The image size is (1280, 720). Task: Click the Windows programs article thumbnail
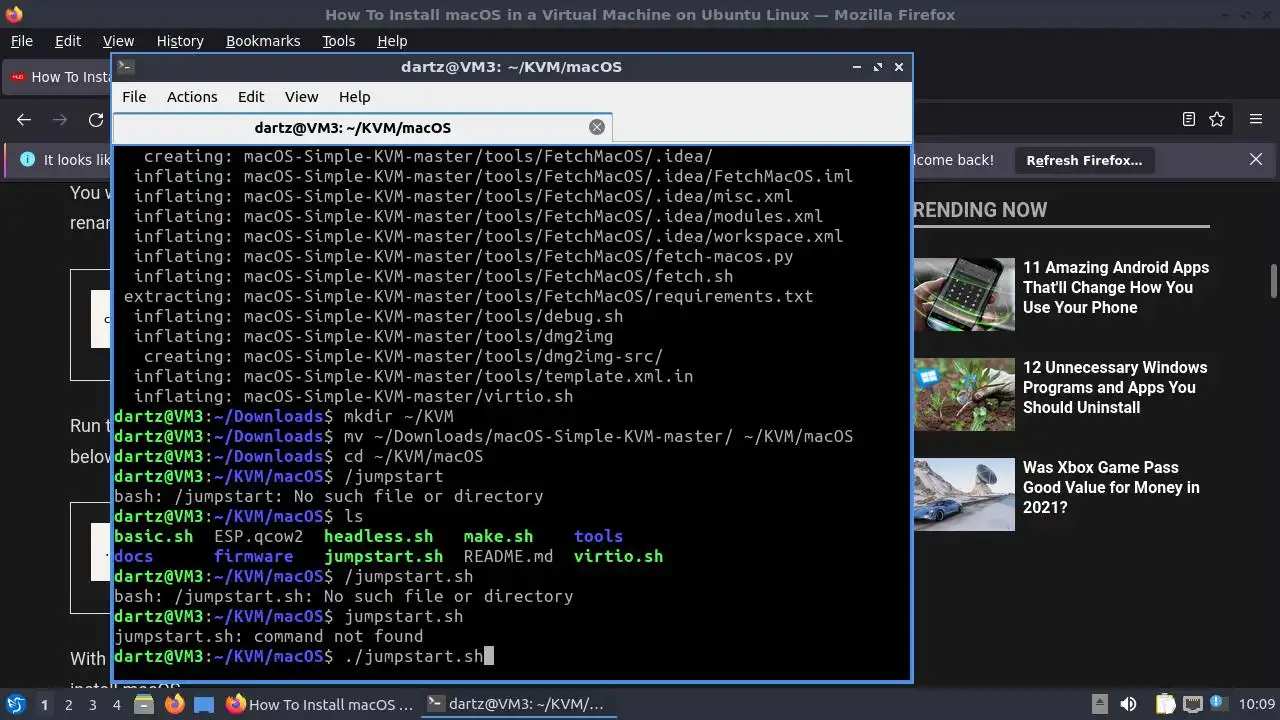[964, 394]
